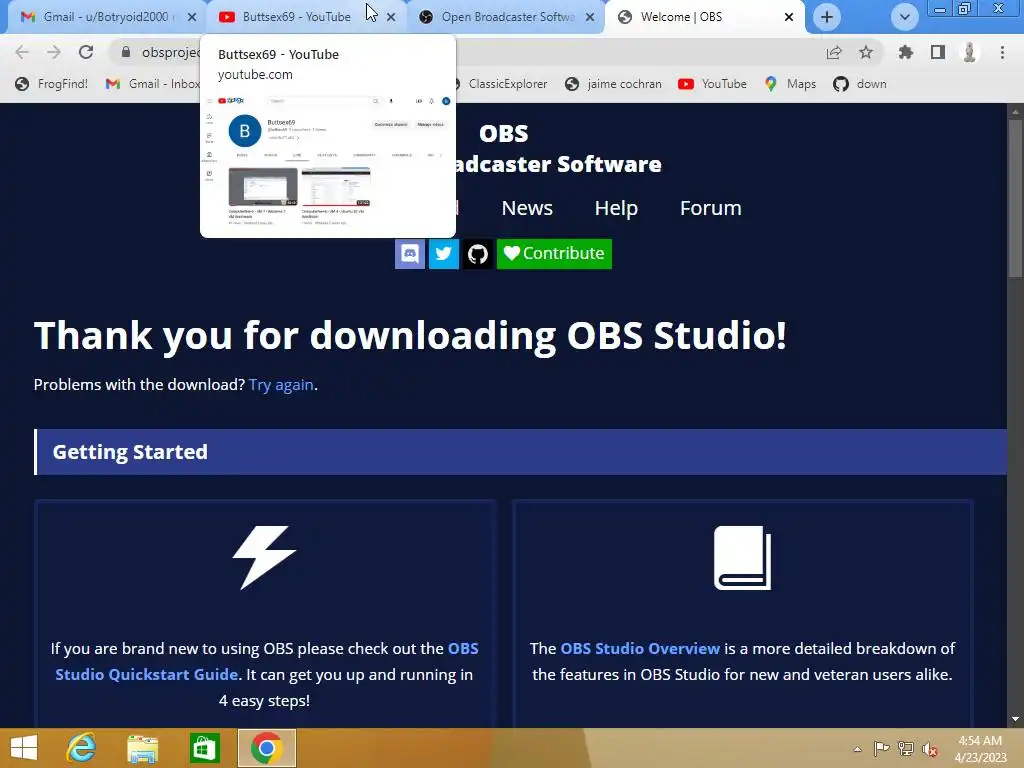Reload the current page

pyautogui.click(x=86, y=52)
